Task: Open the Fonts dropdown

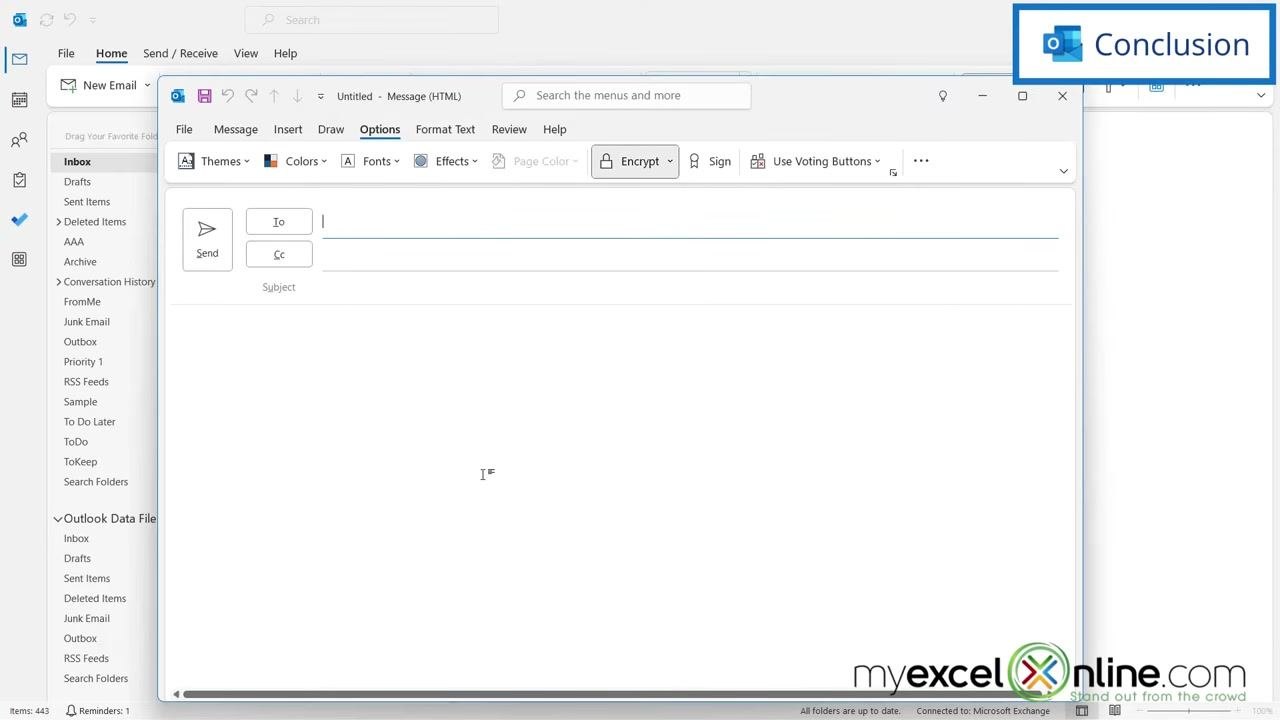Action: (x=370, y=161)
